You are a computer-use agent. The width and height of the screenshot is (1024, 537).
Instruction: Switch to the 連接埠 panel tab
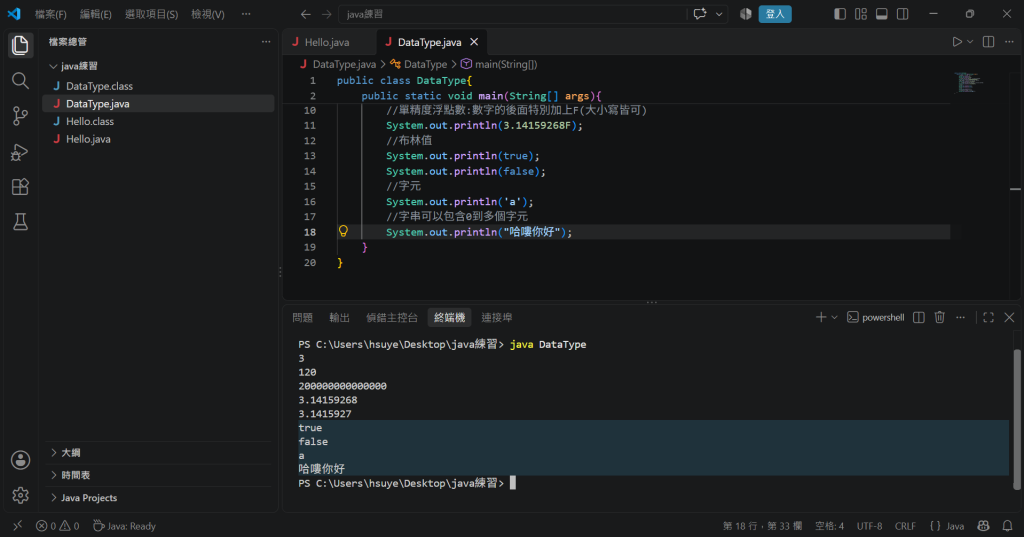tap(497, 317)
